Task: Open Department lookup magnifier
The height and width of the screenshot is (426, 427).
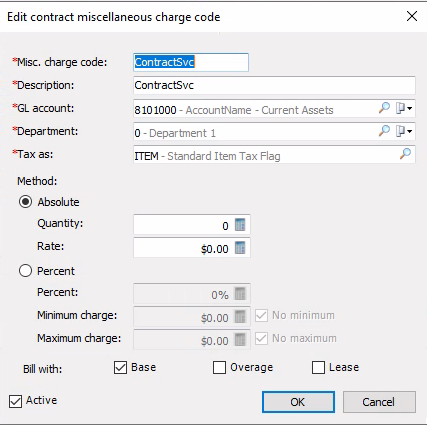Action: click(x=384, y=131)
